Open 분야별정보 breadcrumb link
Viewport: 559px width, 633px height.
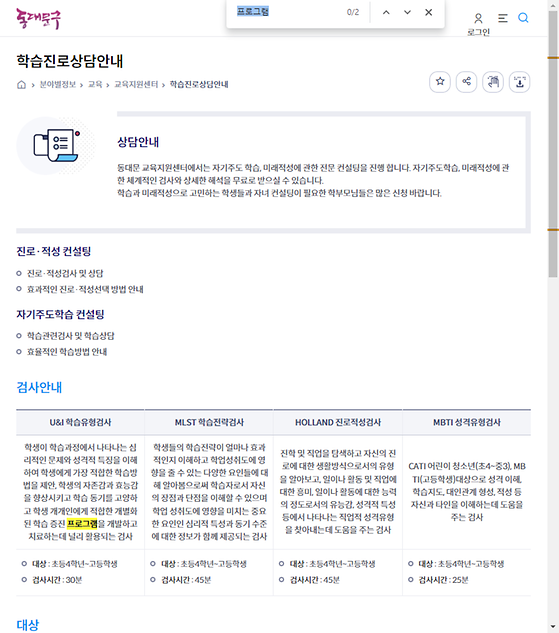pos(58,84)
